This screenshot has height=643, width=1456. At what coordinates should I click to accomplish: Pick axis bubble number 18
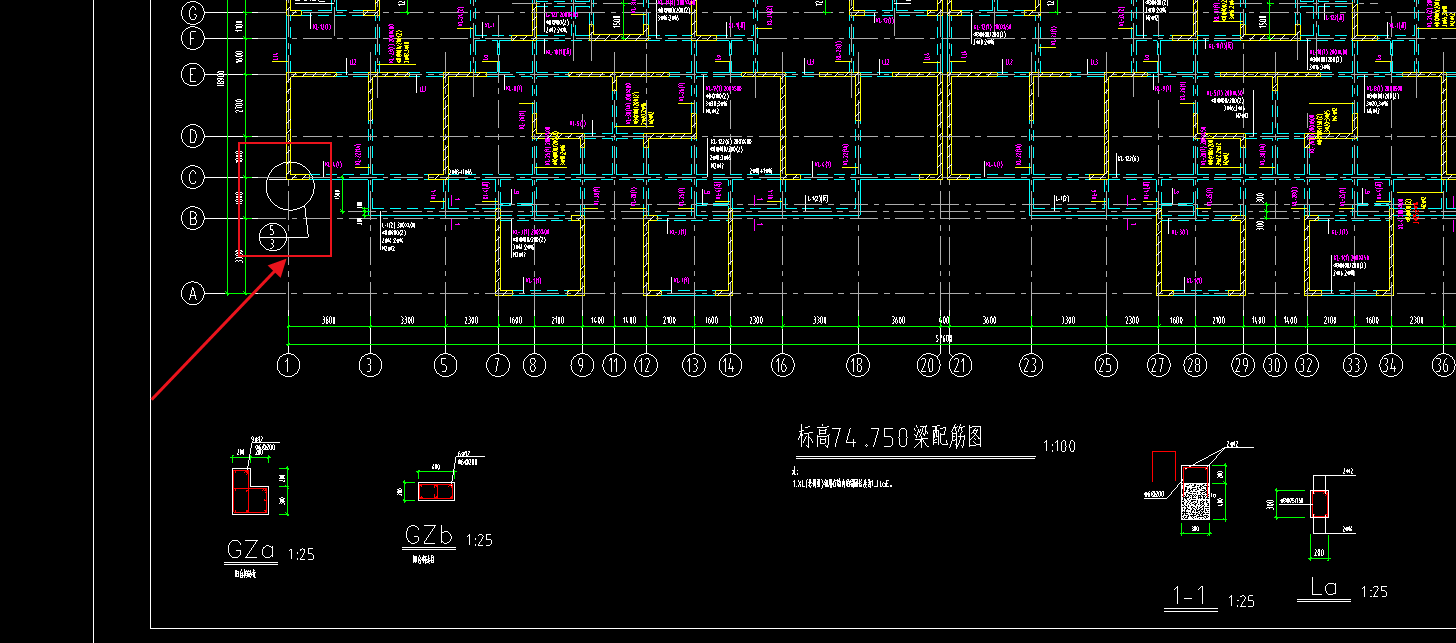858,365
